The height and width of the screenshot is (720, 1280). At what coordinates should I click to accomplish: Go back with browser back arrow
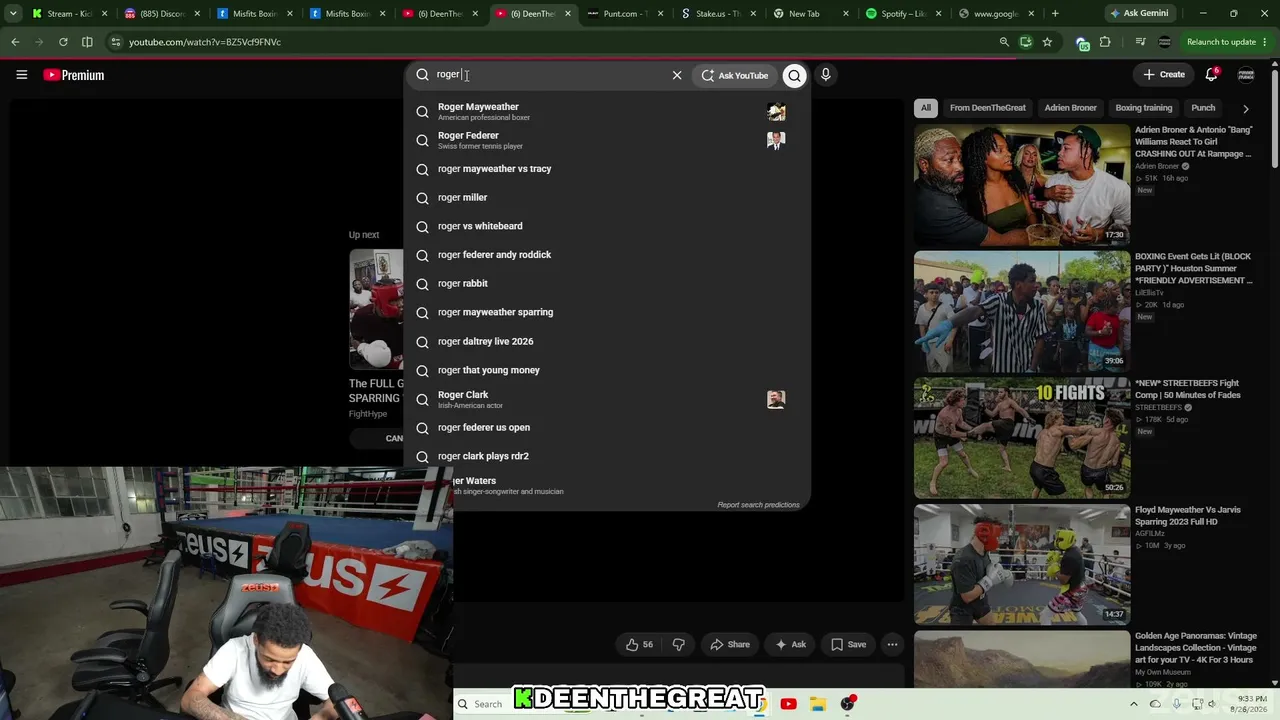coord(15,42)
